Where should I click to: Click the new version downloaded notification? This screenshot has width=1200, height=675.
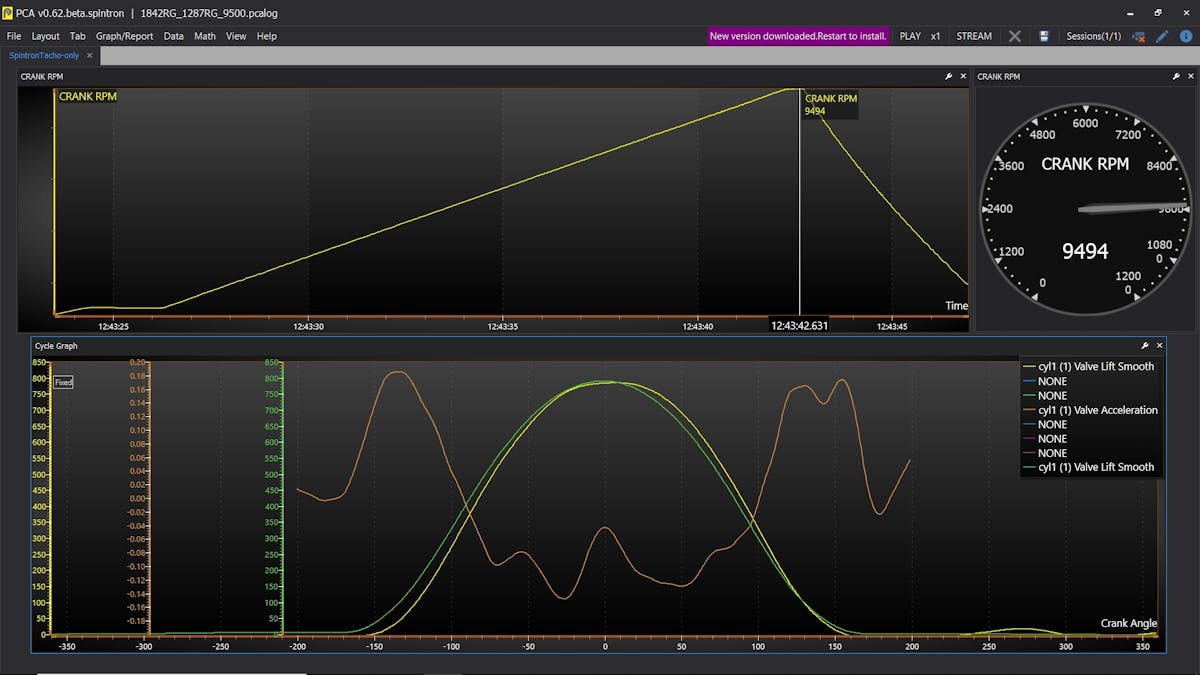(x=798, y=36)
